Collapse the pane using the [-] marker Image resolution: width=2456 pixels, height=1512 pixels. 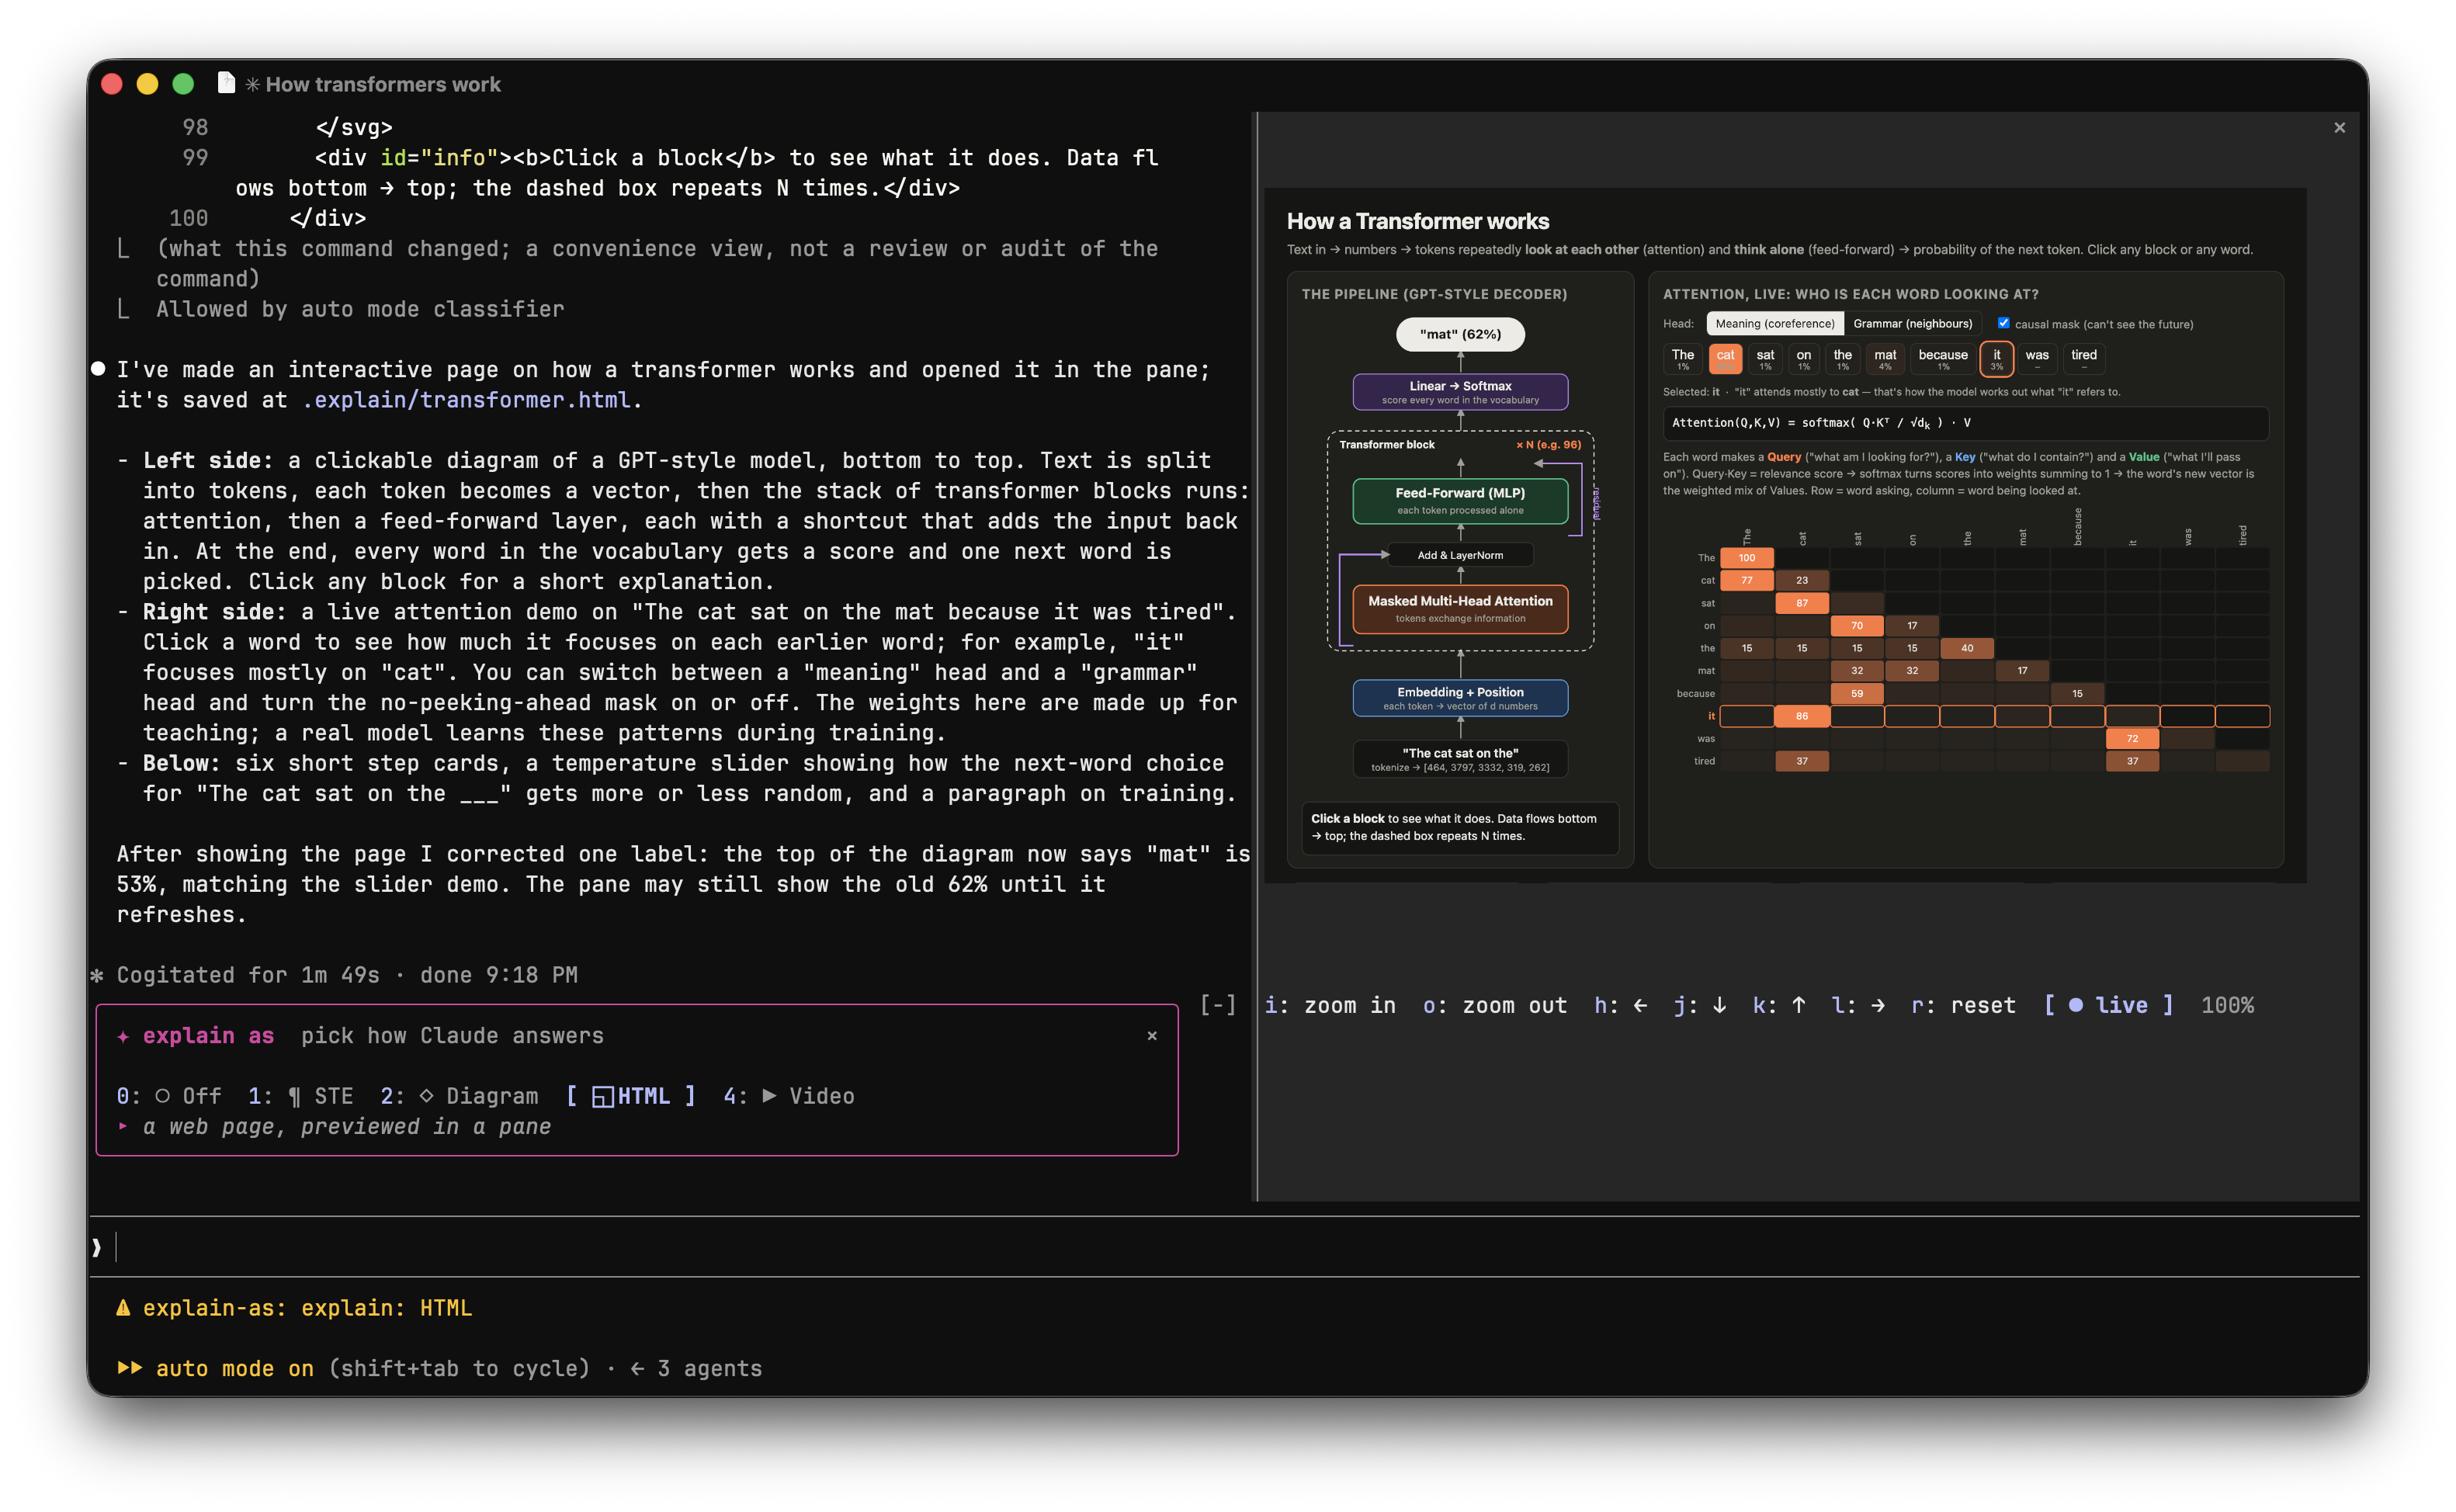[1217, 1005]
